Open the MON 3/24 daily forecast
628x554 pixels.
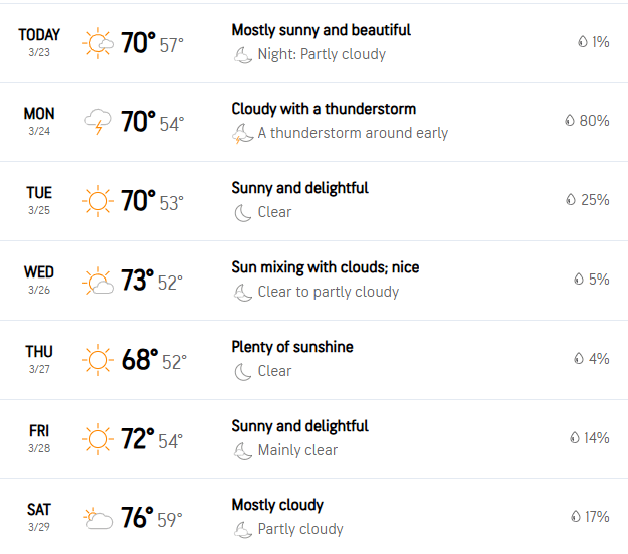tap(314, 122)
